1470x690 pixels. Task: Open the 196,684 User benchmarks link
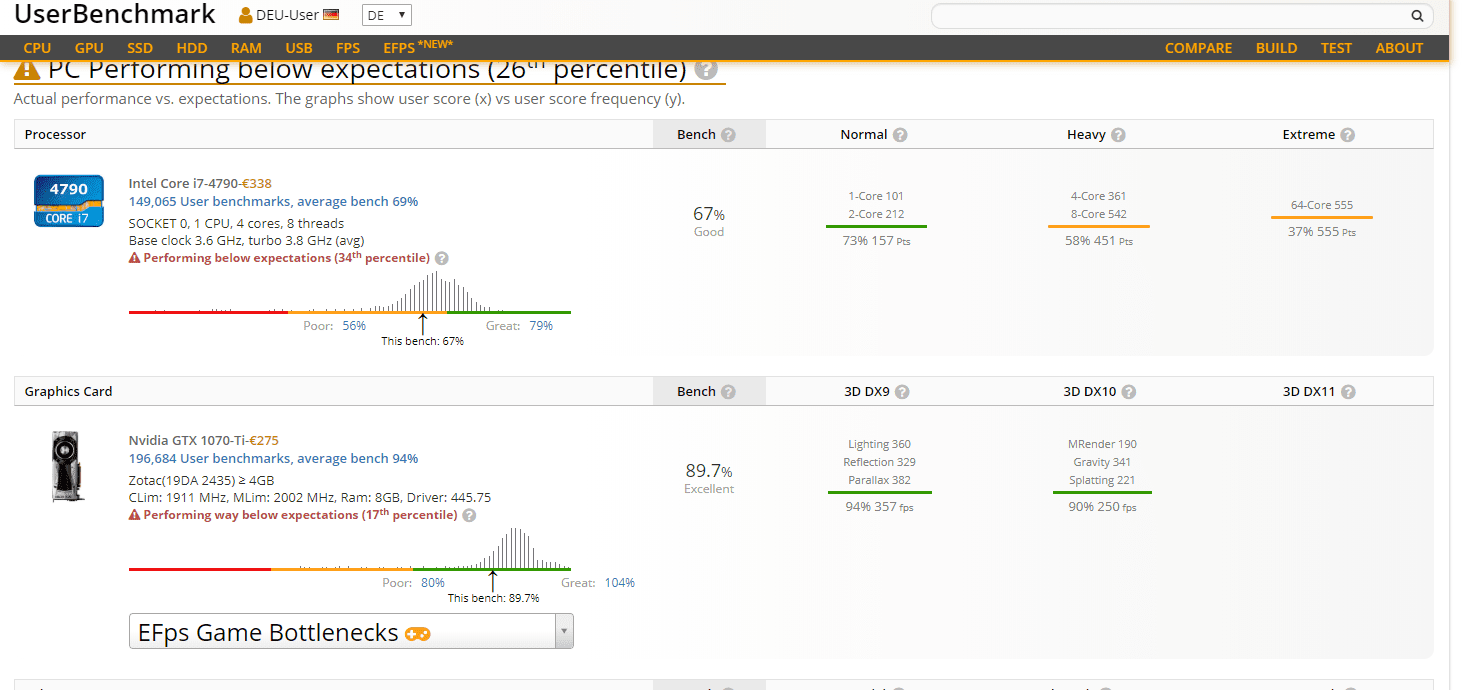click(273, 458)
